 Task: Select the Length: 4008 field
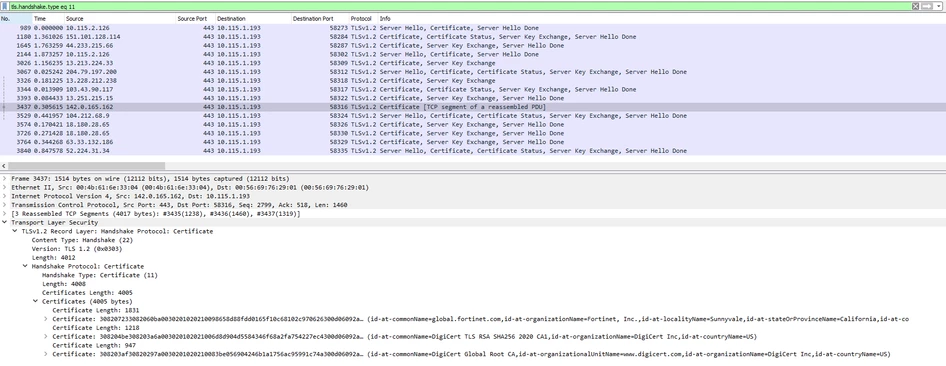pyautogui.click(x=64, y=283)
